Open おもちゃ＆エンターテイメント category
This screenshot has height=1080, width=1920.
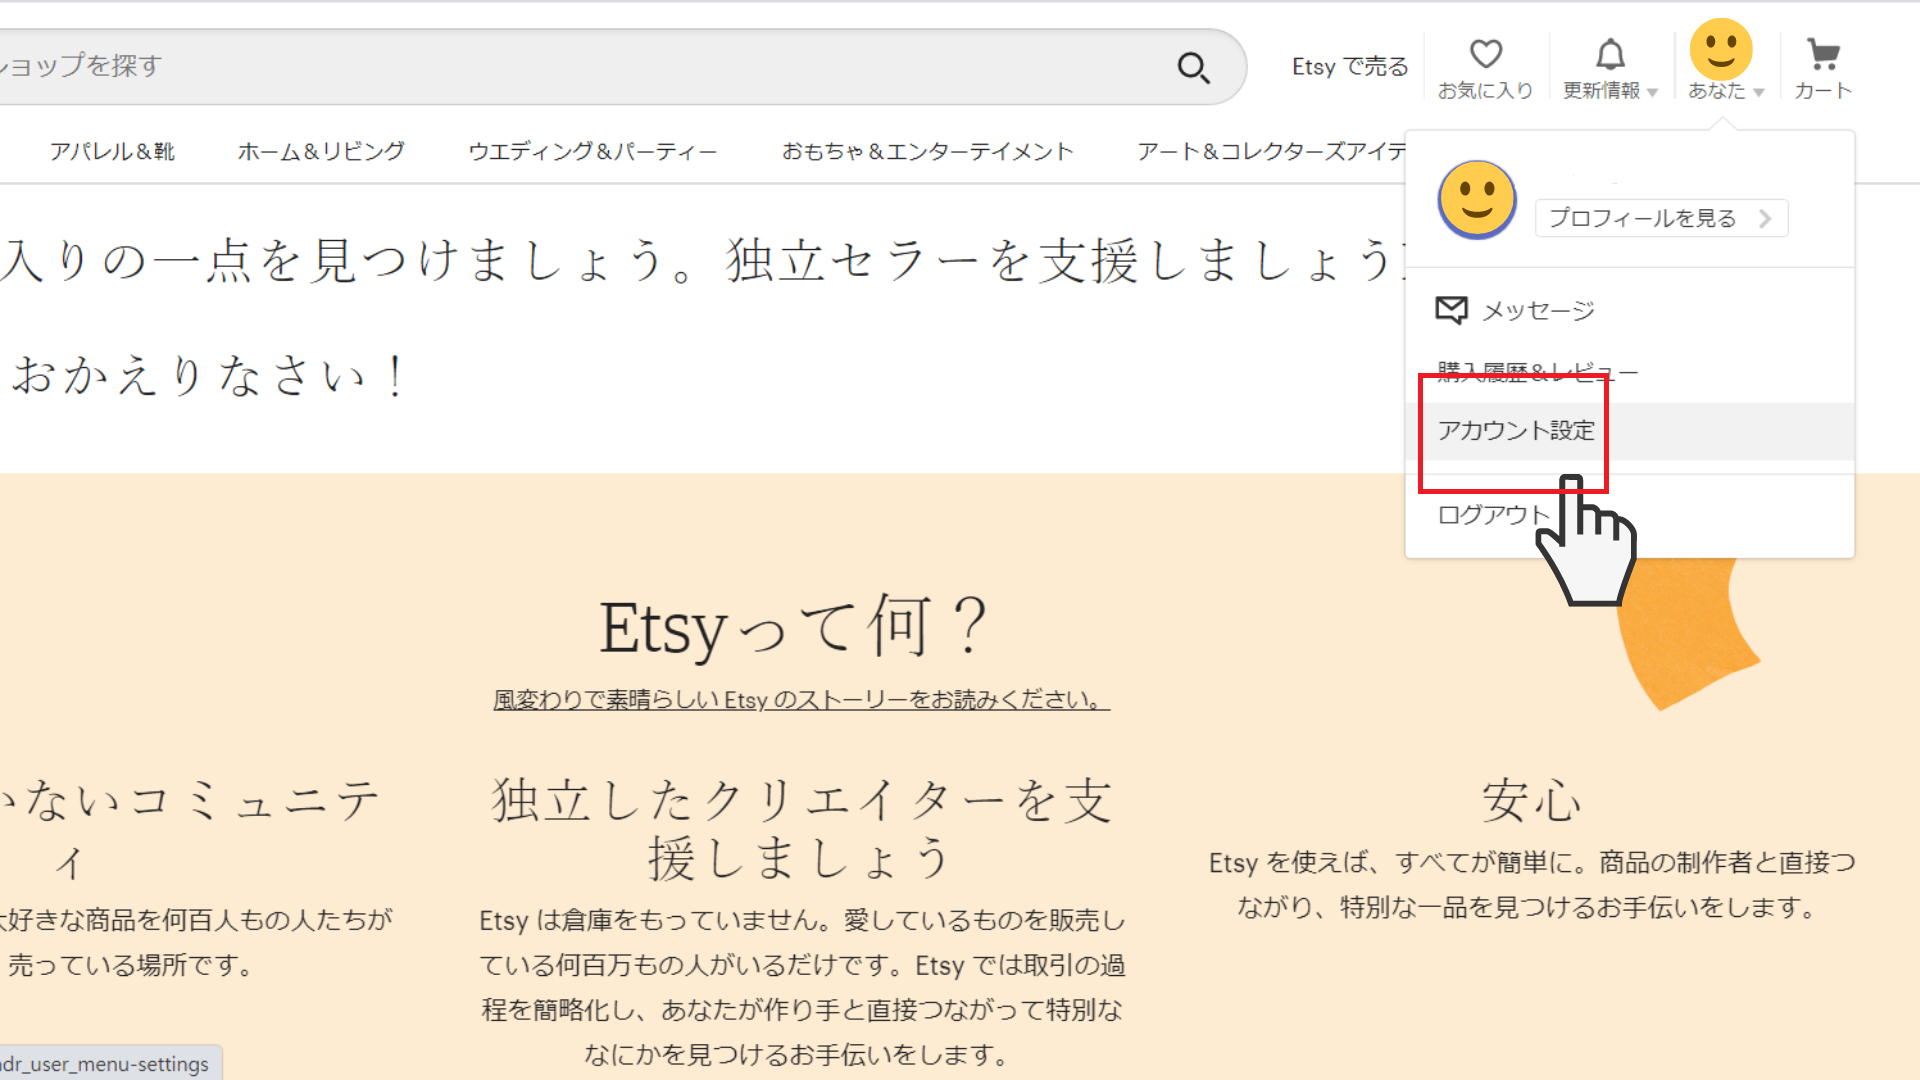(x=928, y=151)
